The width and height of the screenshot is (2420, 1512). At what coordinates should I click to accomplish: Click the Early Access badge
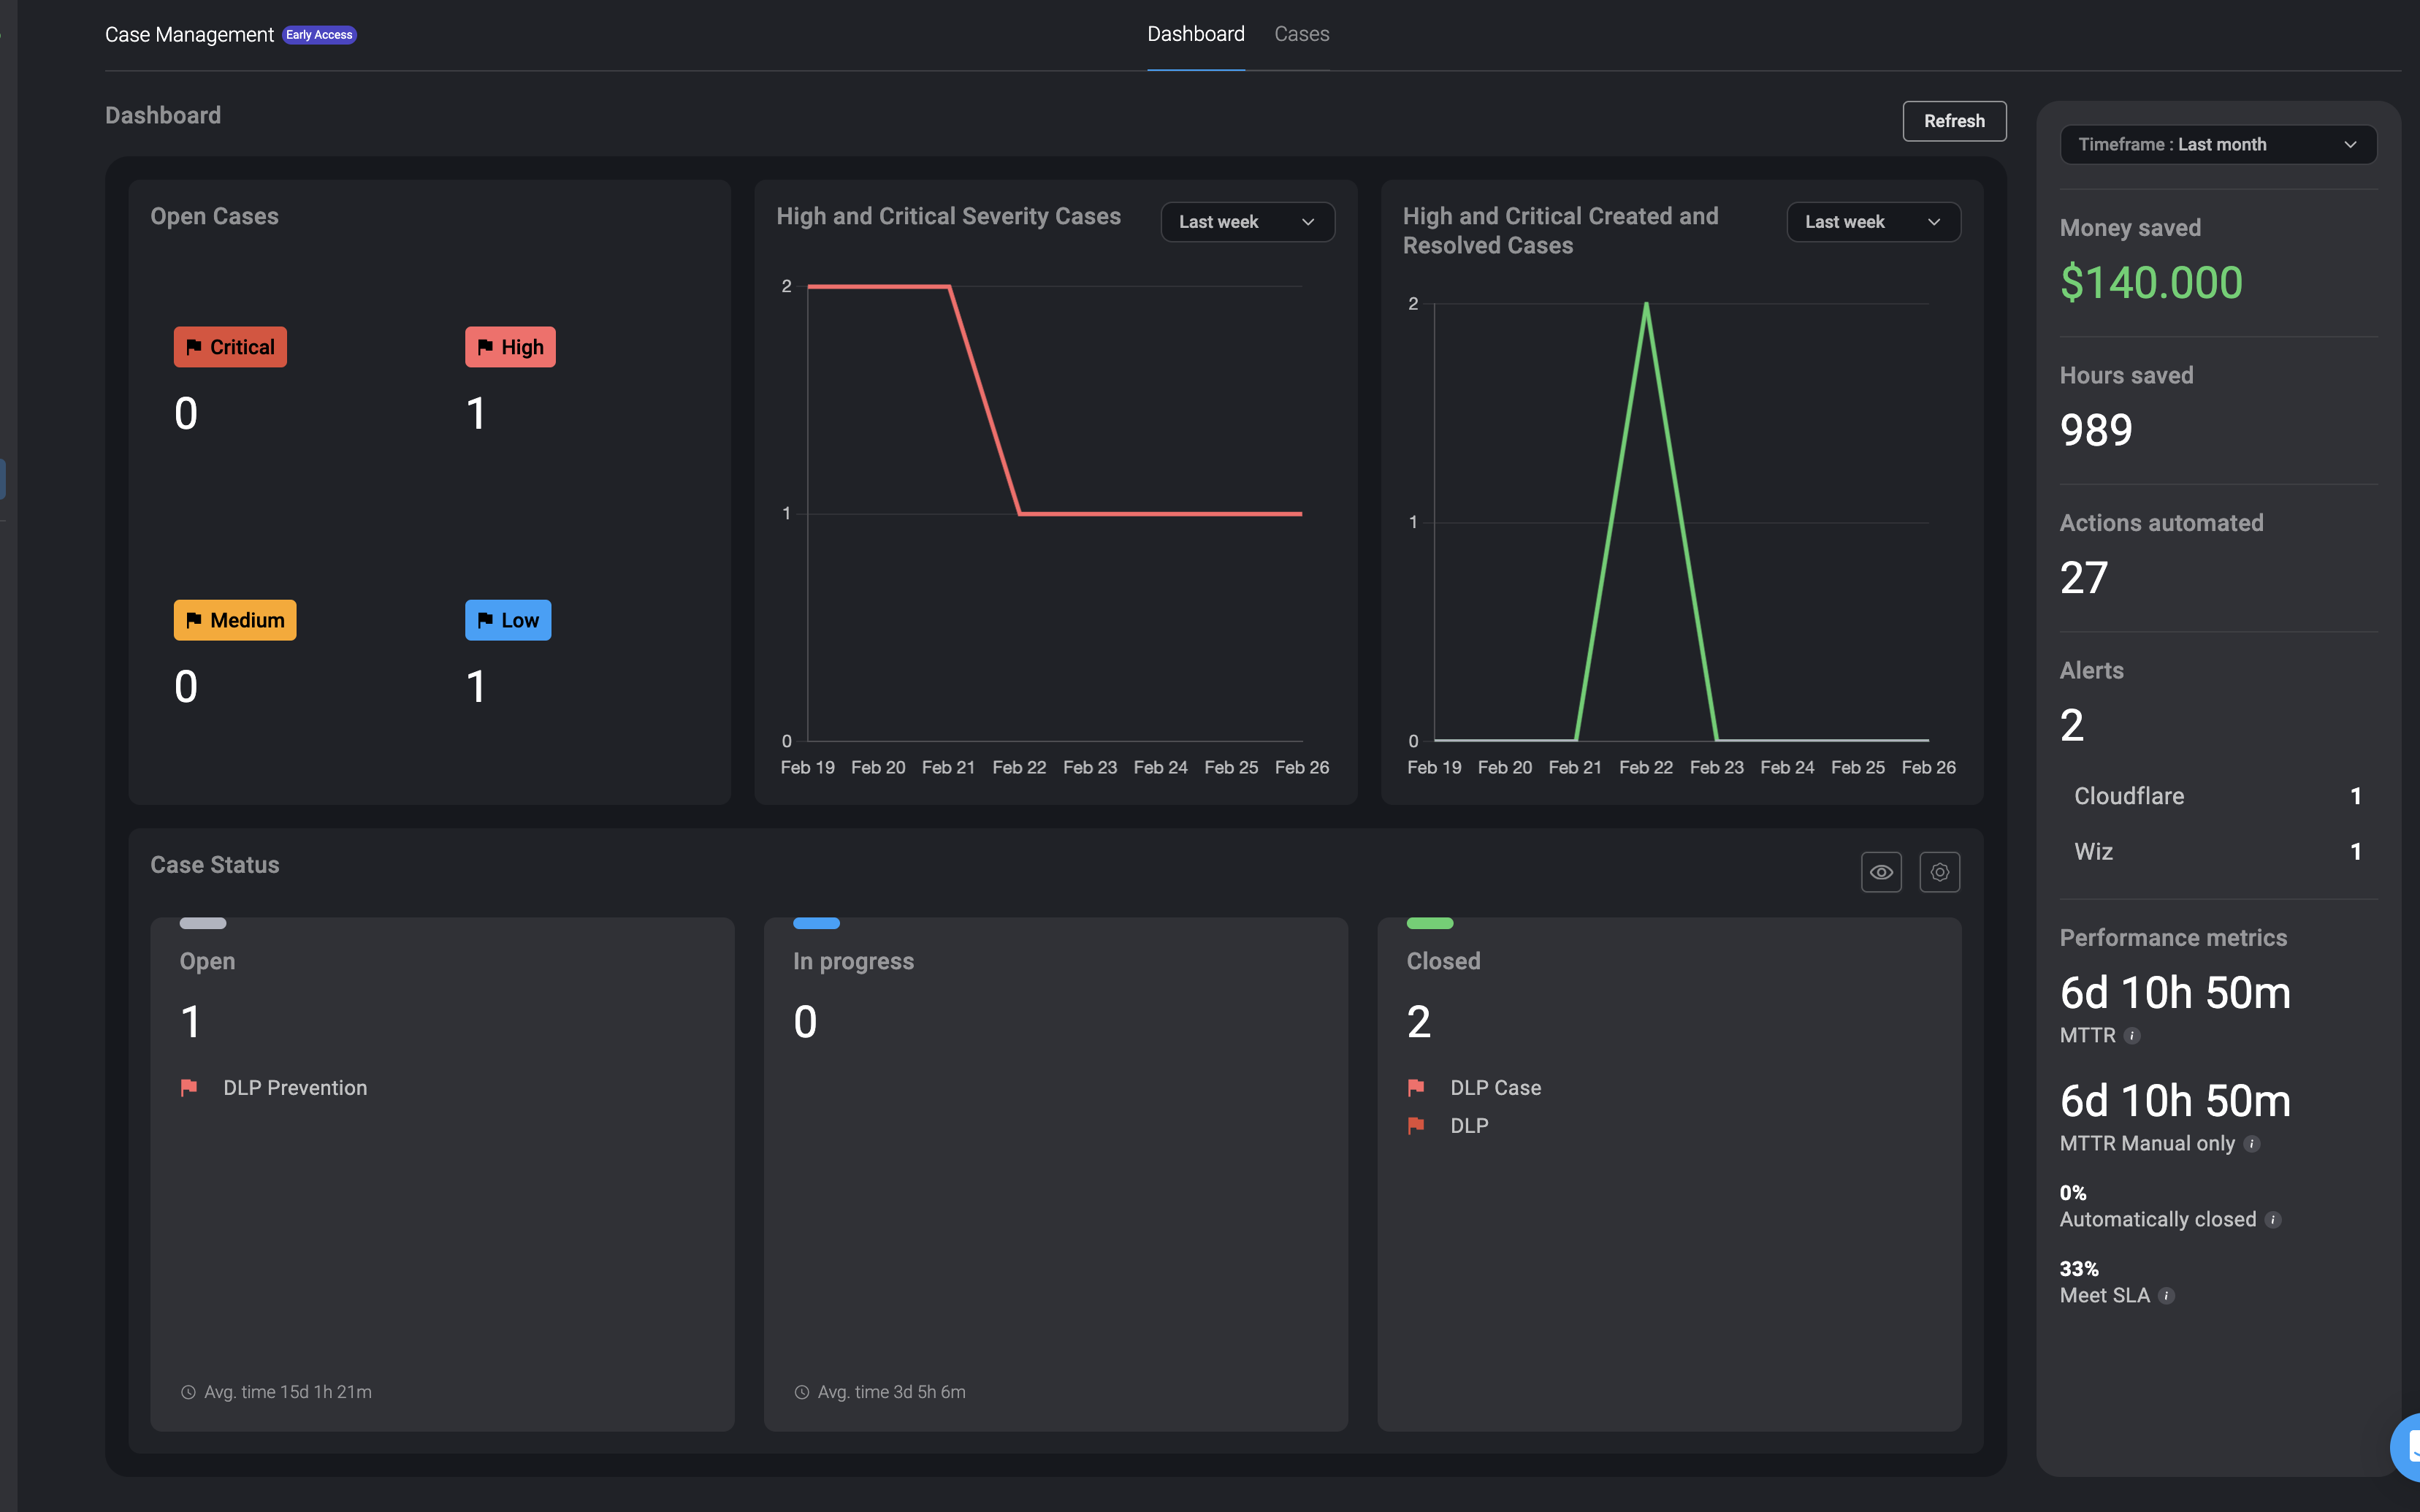tap(319, 35)
